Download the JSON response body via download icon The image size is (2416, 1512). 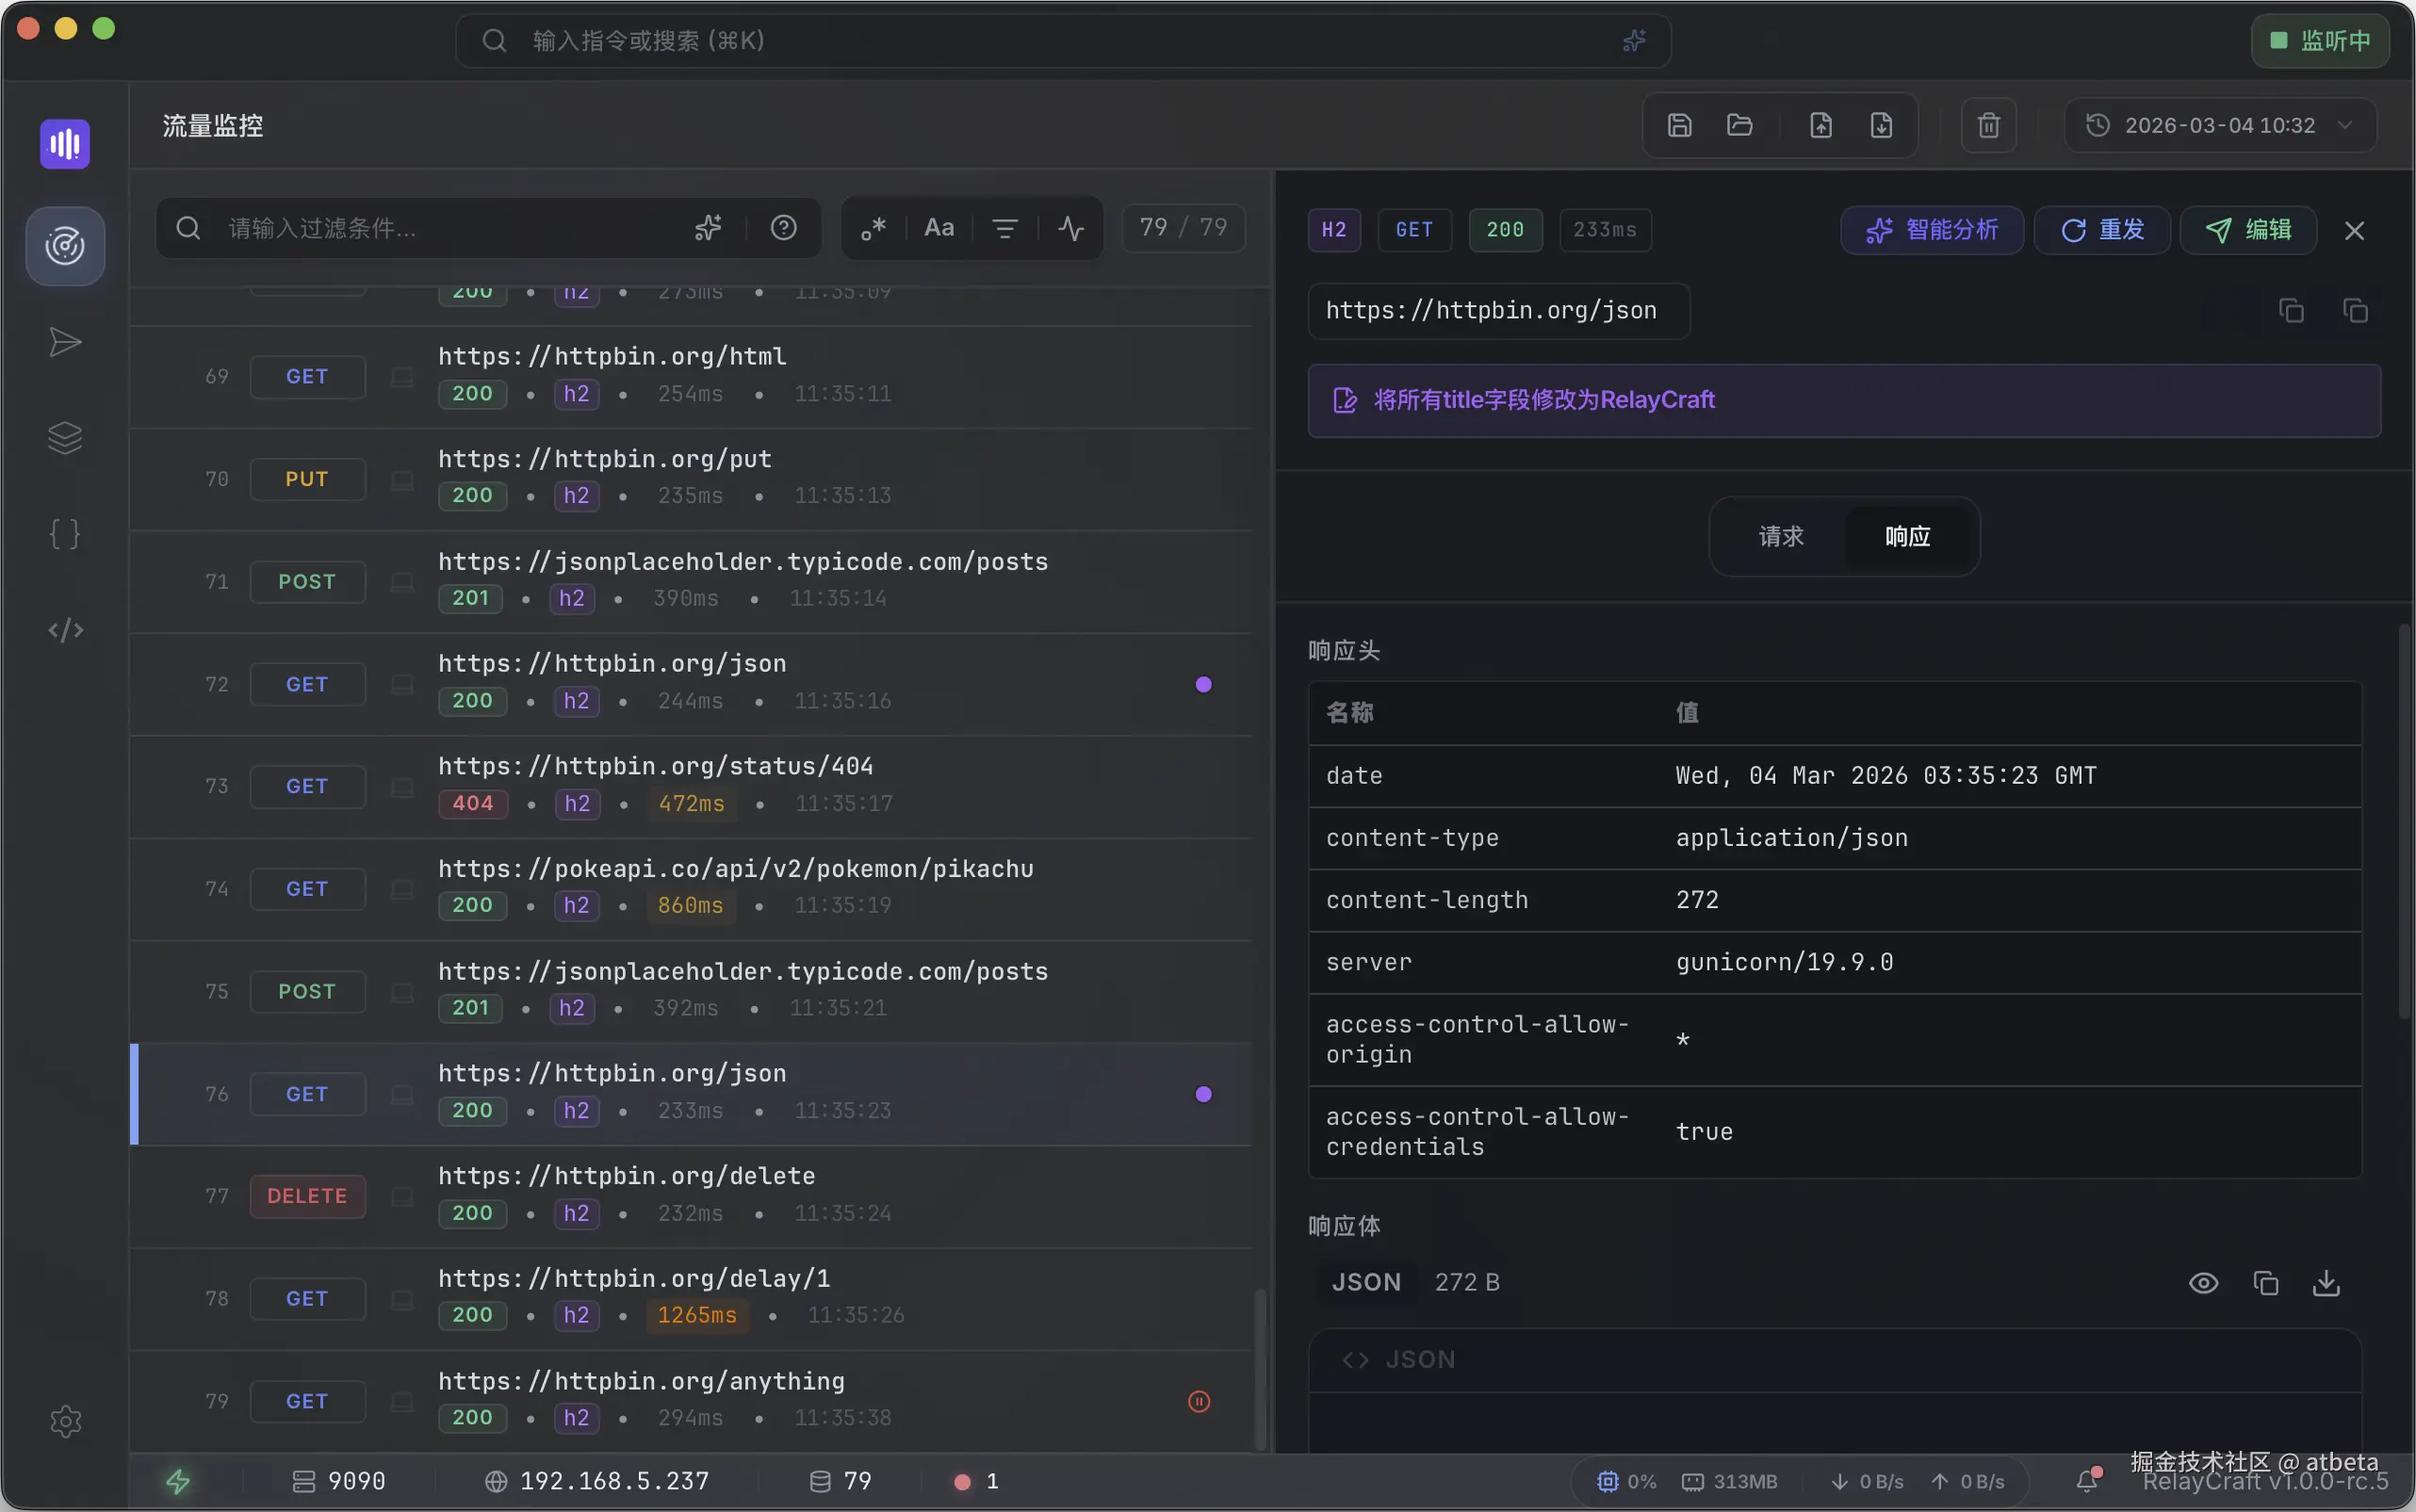2327,1282
